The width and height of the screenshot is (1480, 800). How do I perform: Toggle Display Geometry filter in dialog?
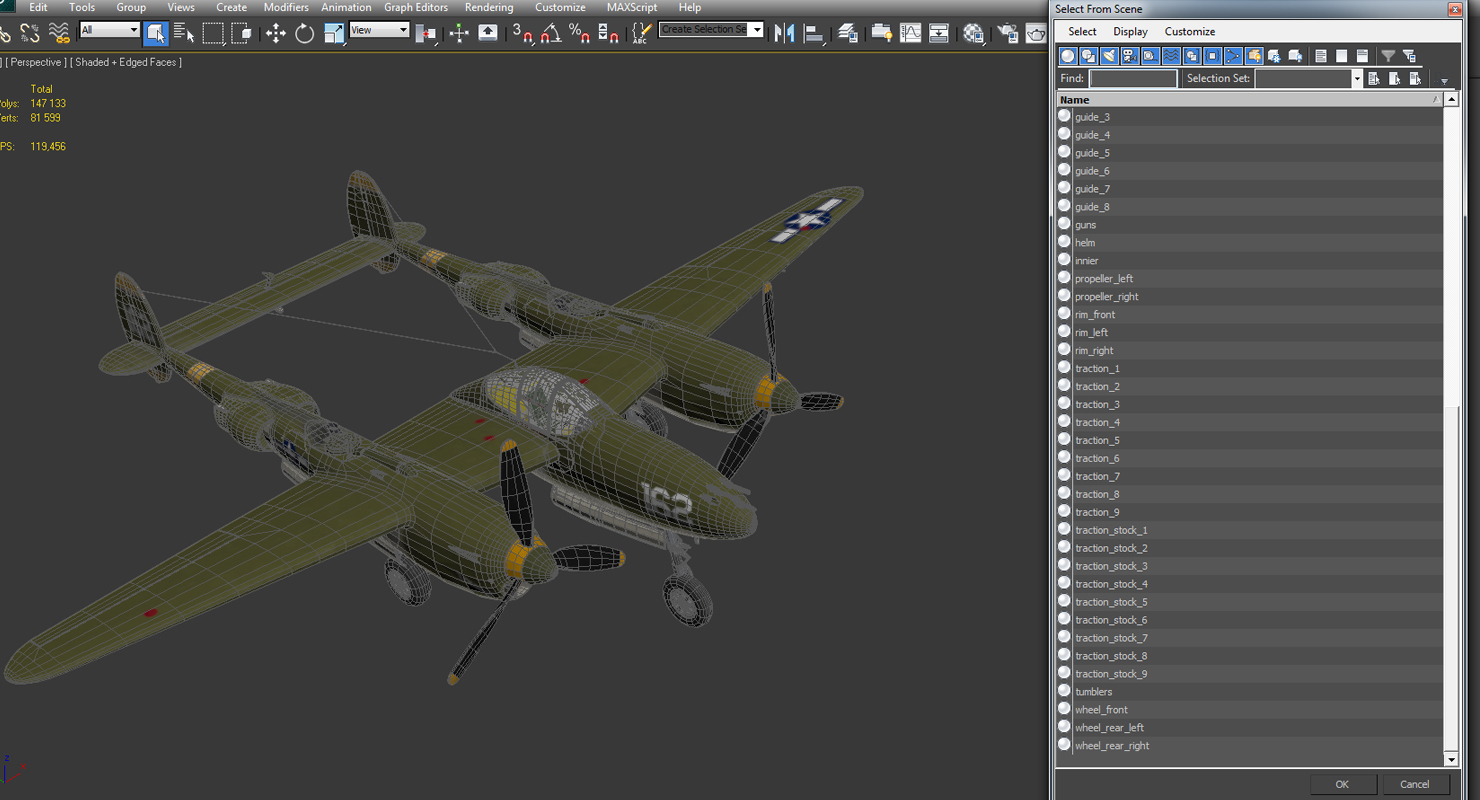tap(1068, 56)
